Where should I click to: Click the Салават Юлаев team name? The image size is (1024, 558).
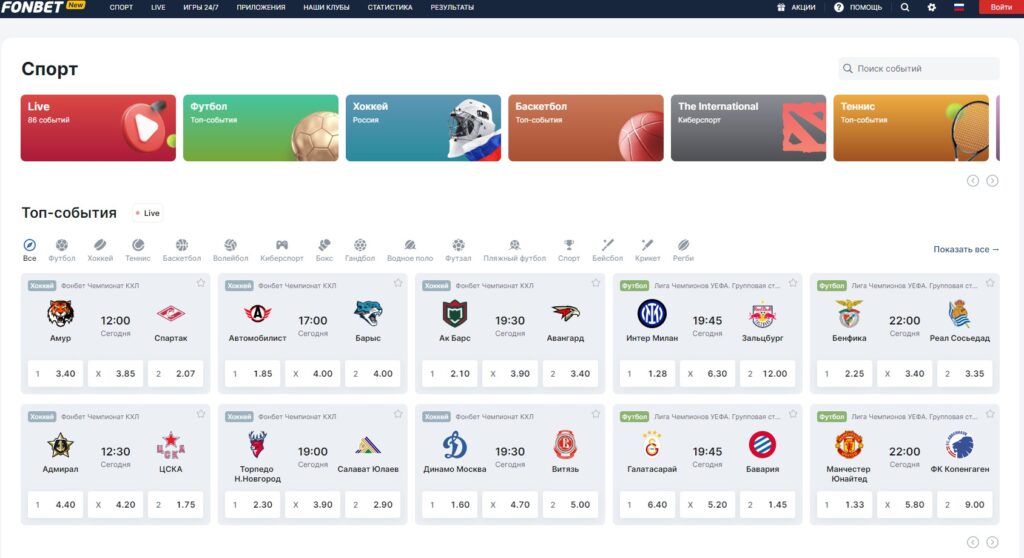(368, 468)
